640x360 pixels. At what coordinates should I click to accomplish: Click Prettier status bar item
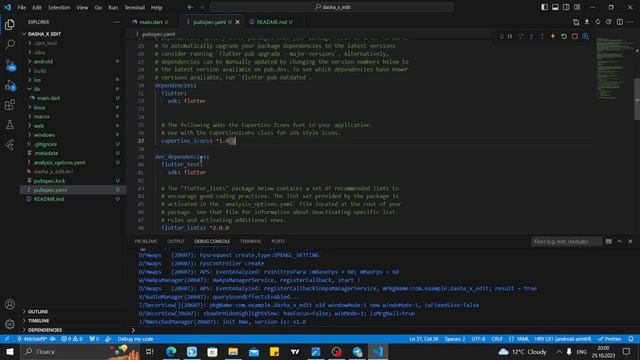tap(609, 339)
